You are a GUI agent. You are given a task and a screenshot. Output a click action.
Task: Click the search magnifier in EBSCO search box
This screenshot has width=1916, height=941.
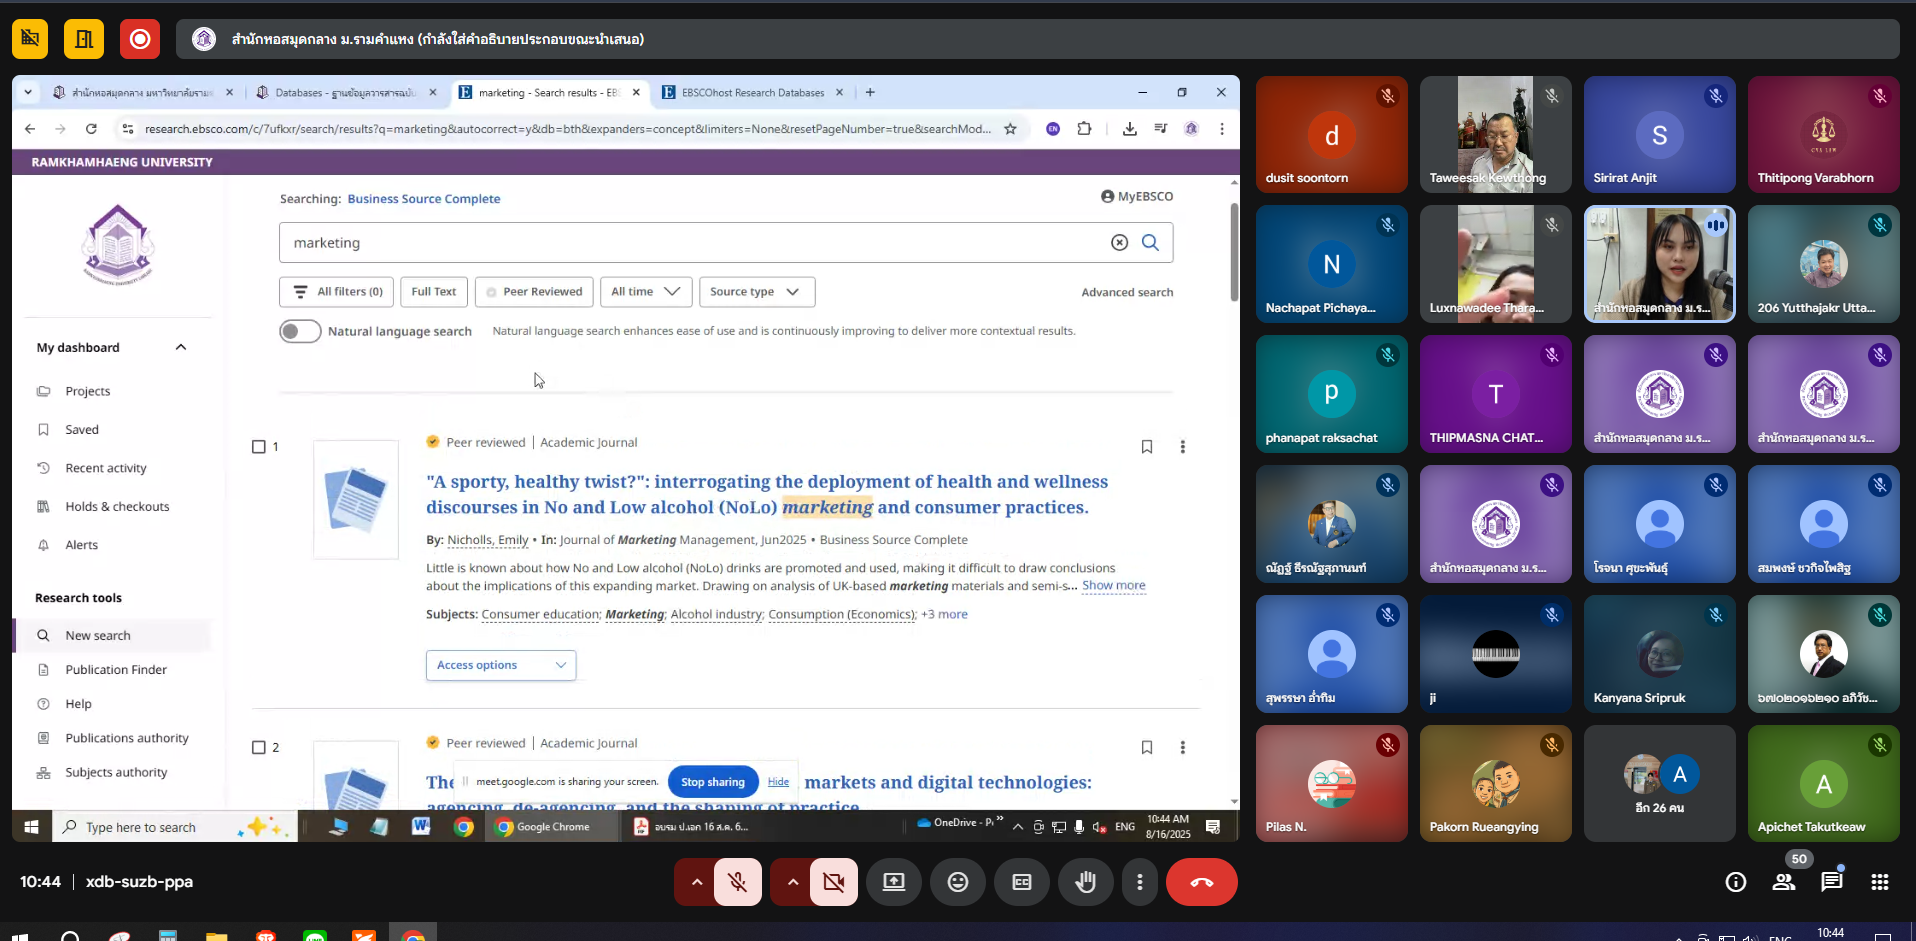point(1150,242)
